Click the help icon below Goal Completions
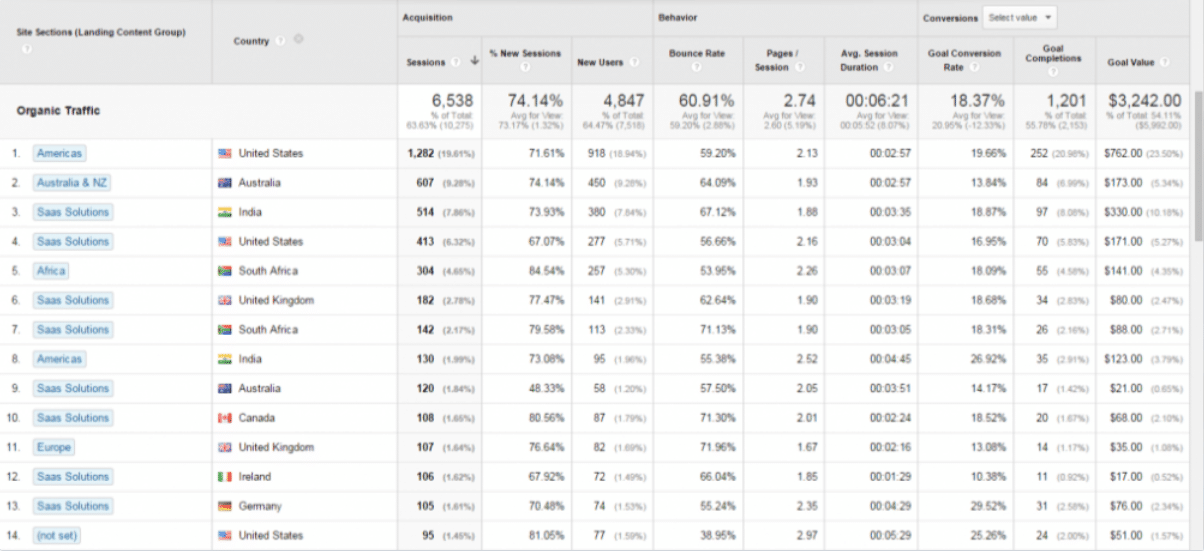This screenshot has height=551, width=1204. (x=1054, y=70)
